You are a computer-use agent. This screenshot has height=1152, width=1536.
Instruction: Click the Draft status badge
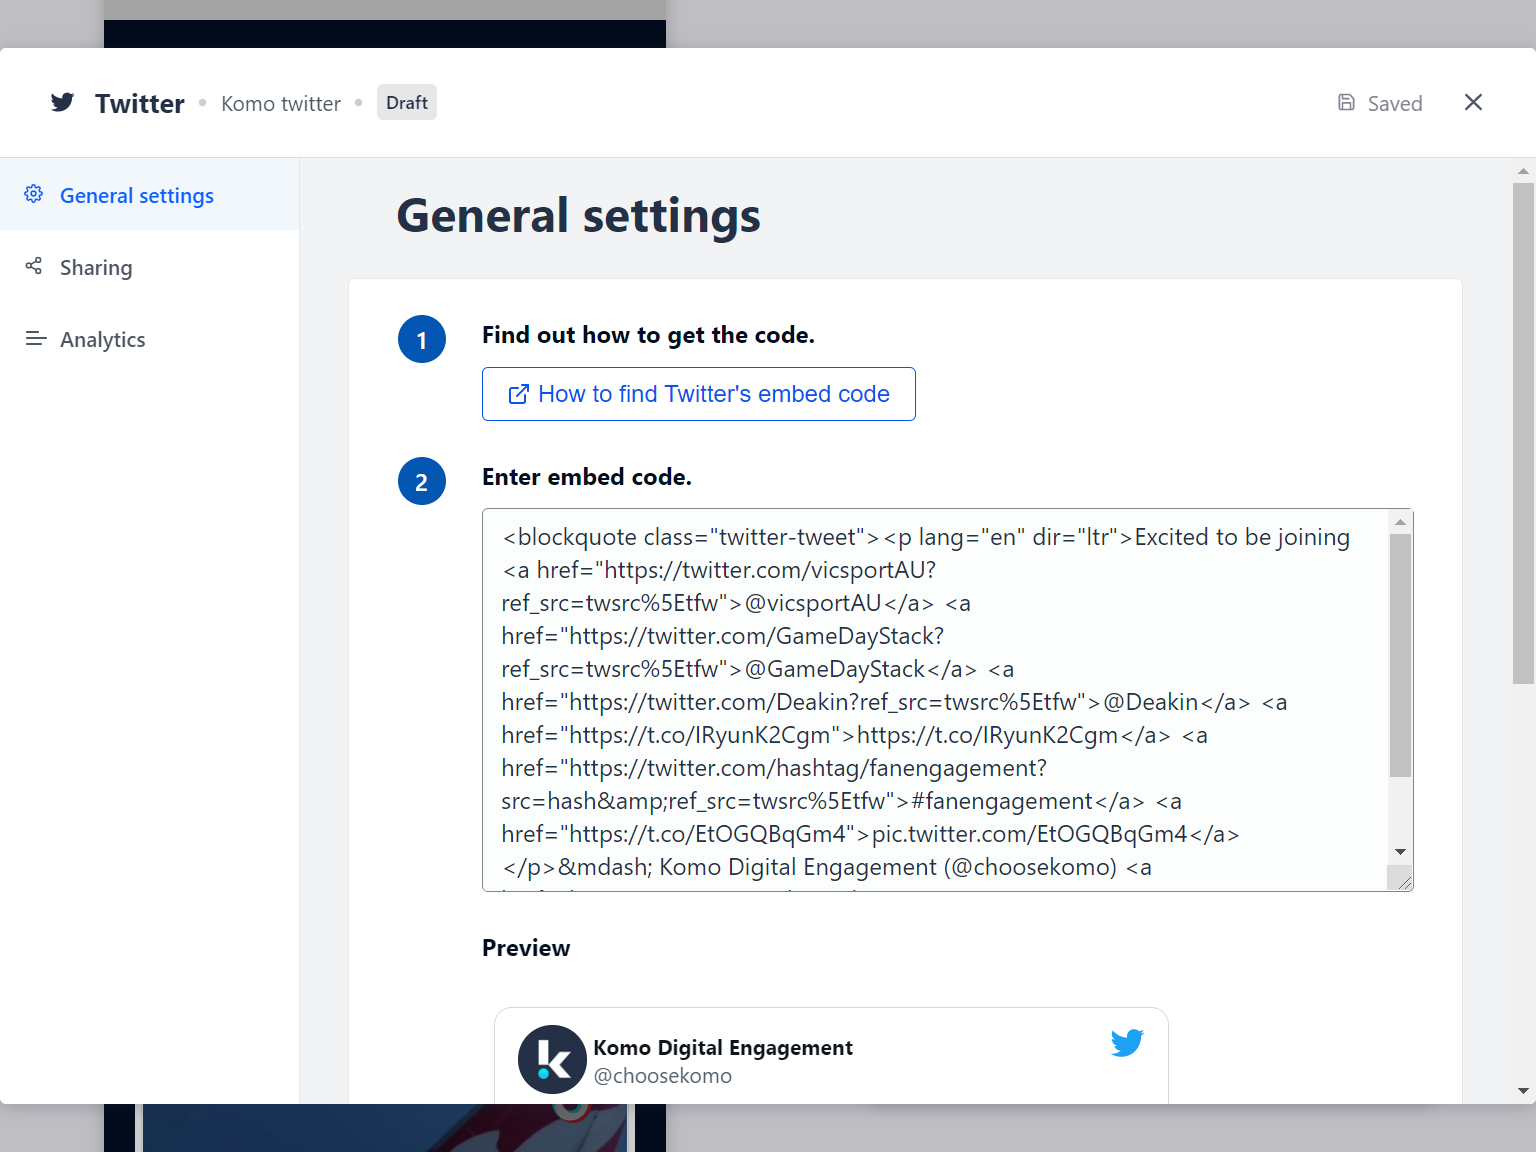coord(406,103)
